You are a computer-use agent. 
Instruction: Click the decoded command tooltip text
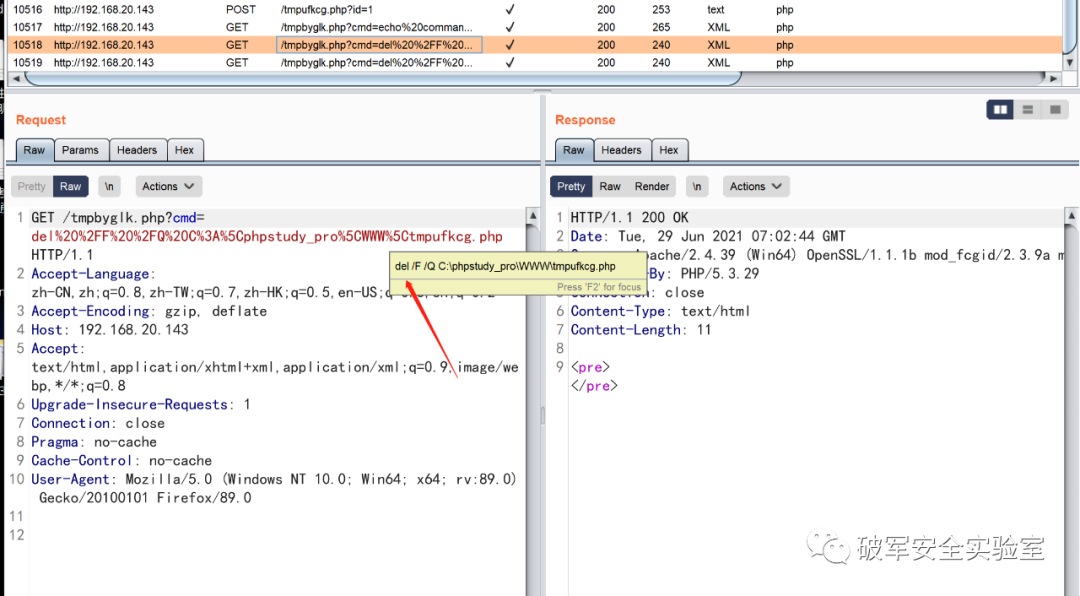point(506,266)
